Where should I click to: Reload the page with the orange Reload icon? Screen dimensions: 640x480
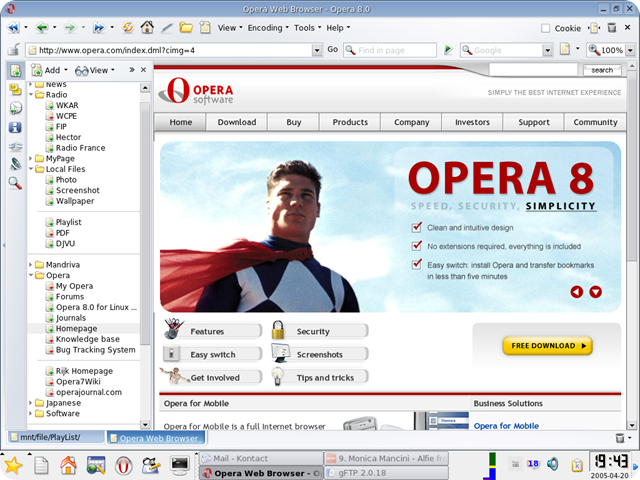click(x=128, y=28)
